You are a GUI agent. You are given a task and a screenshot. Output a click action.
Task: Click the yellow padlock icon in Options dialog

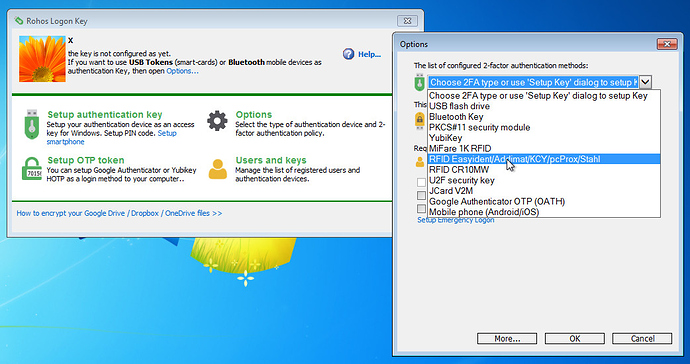[x=420, y=120]
